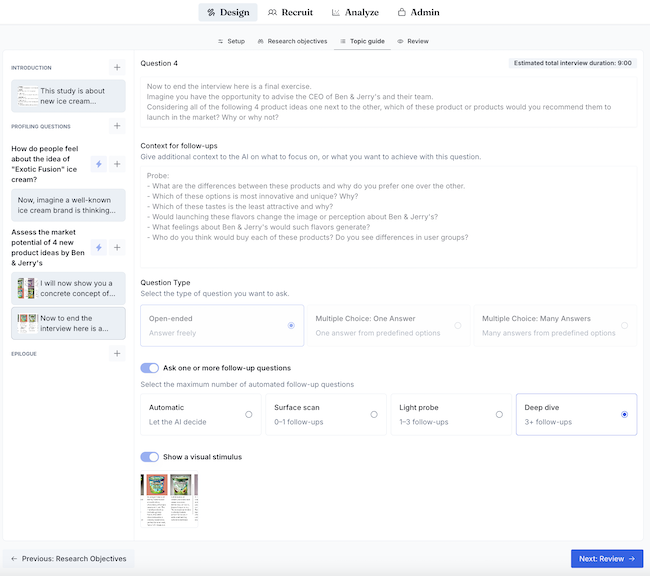Switch to the Research objectives tab
This screenshot has width=650, height=576.
[x=292, y=42]
